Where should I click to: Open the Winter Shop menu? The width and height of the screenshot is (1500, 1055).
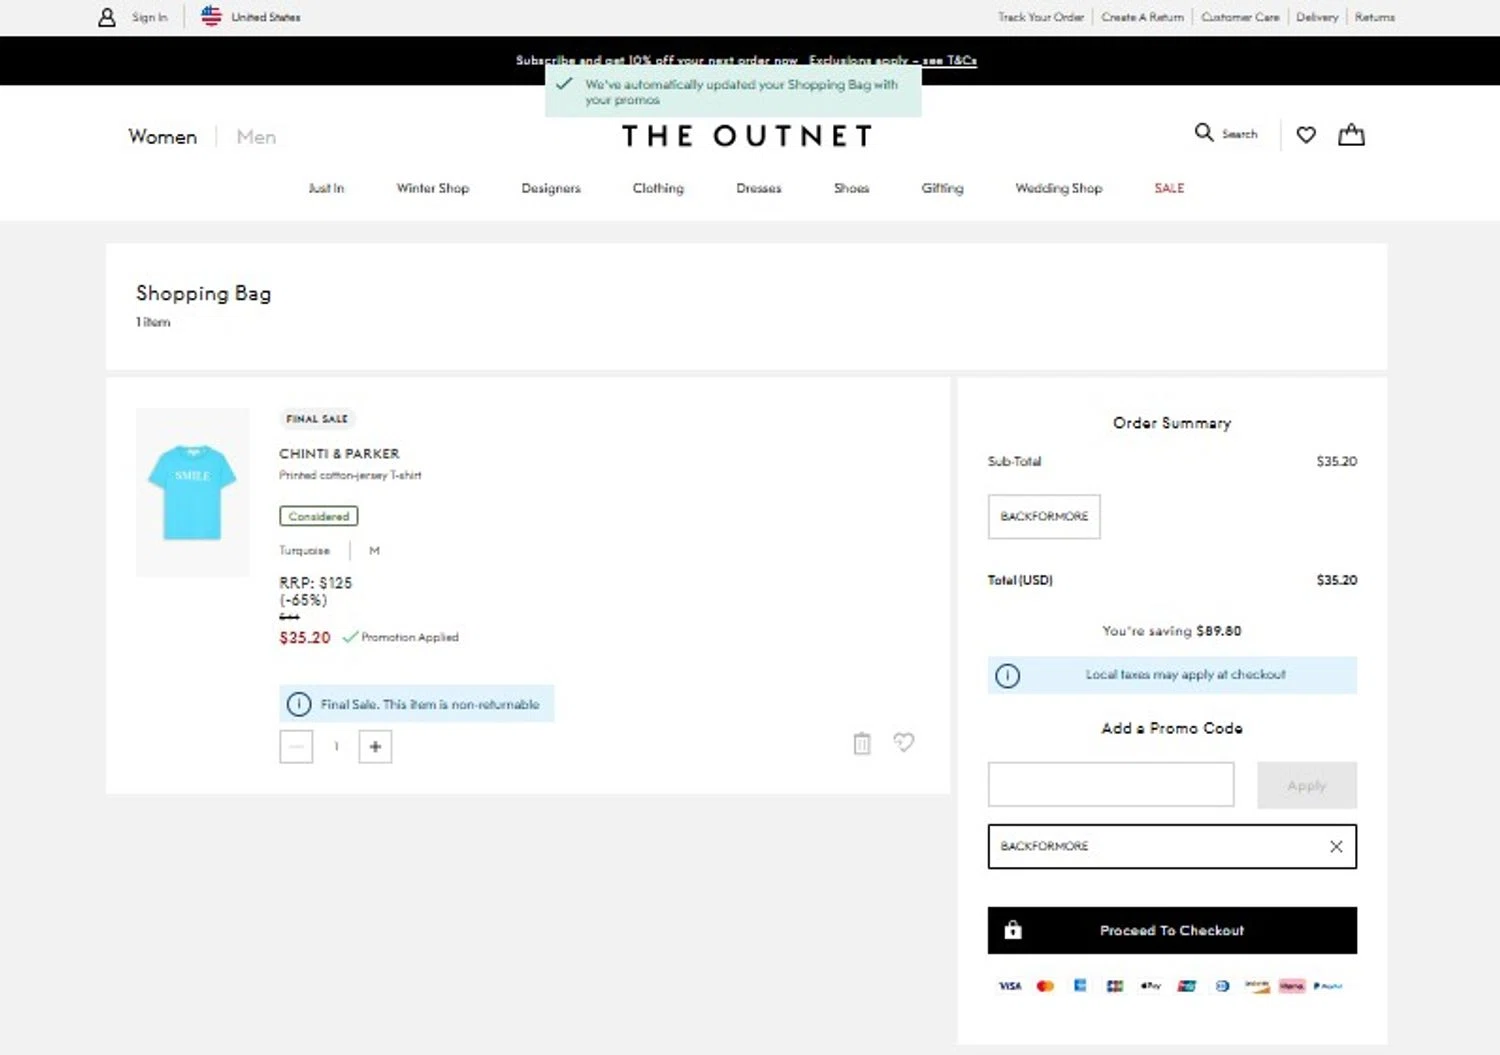(x=432, y=188)
